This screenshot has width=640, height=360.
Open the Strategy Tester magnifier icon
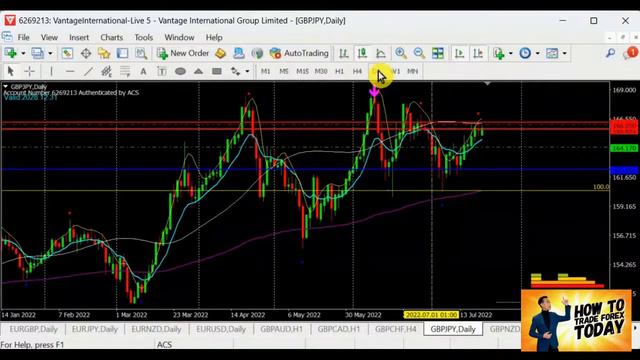click(141, 53)
